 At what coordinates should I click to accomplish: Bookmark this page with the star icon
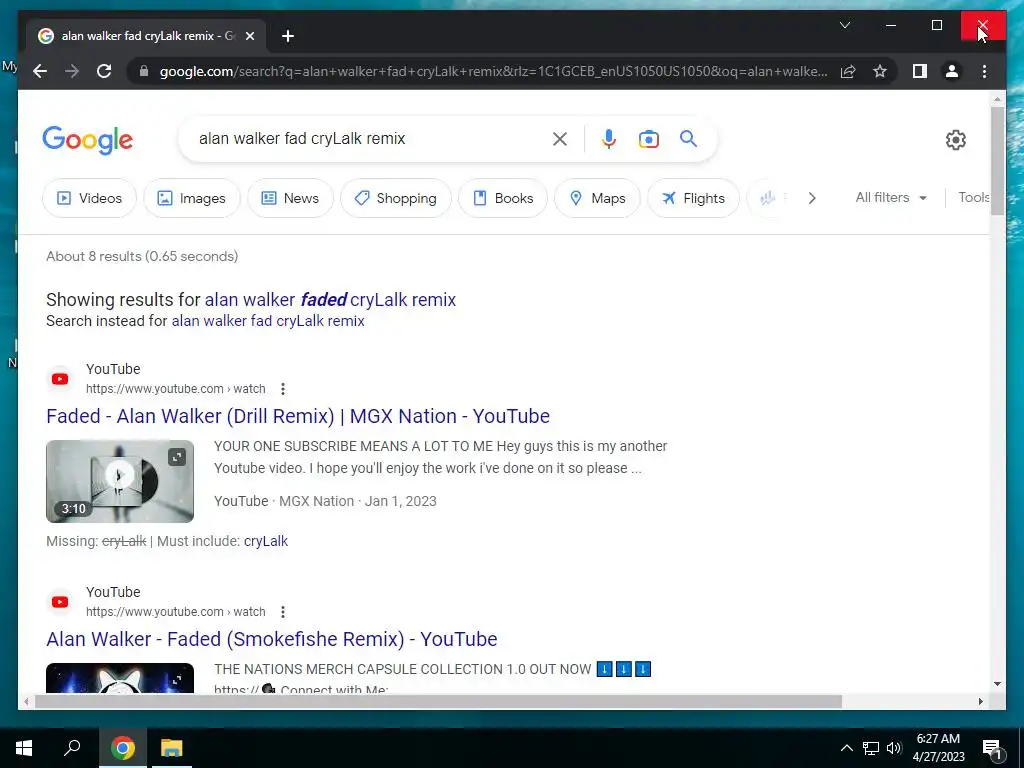click(880, 71)
